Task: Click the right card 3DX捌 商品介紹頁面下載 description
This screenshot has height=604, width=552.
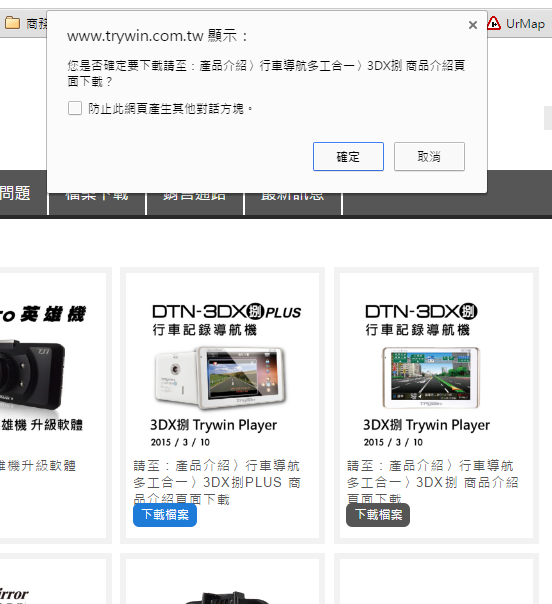Action: coord(433,482)
